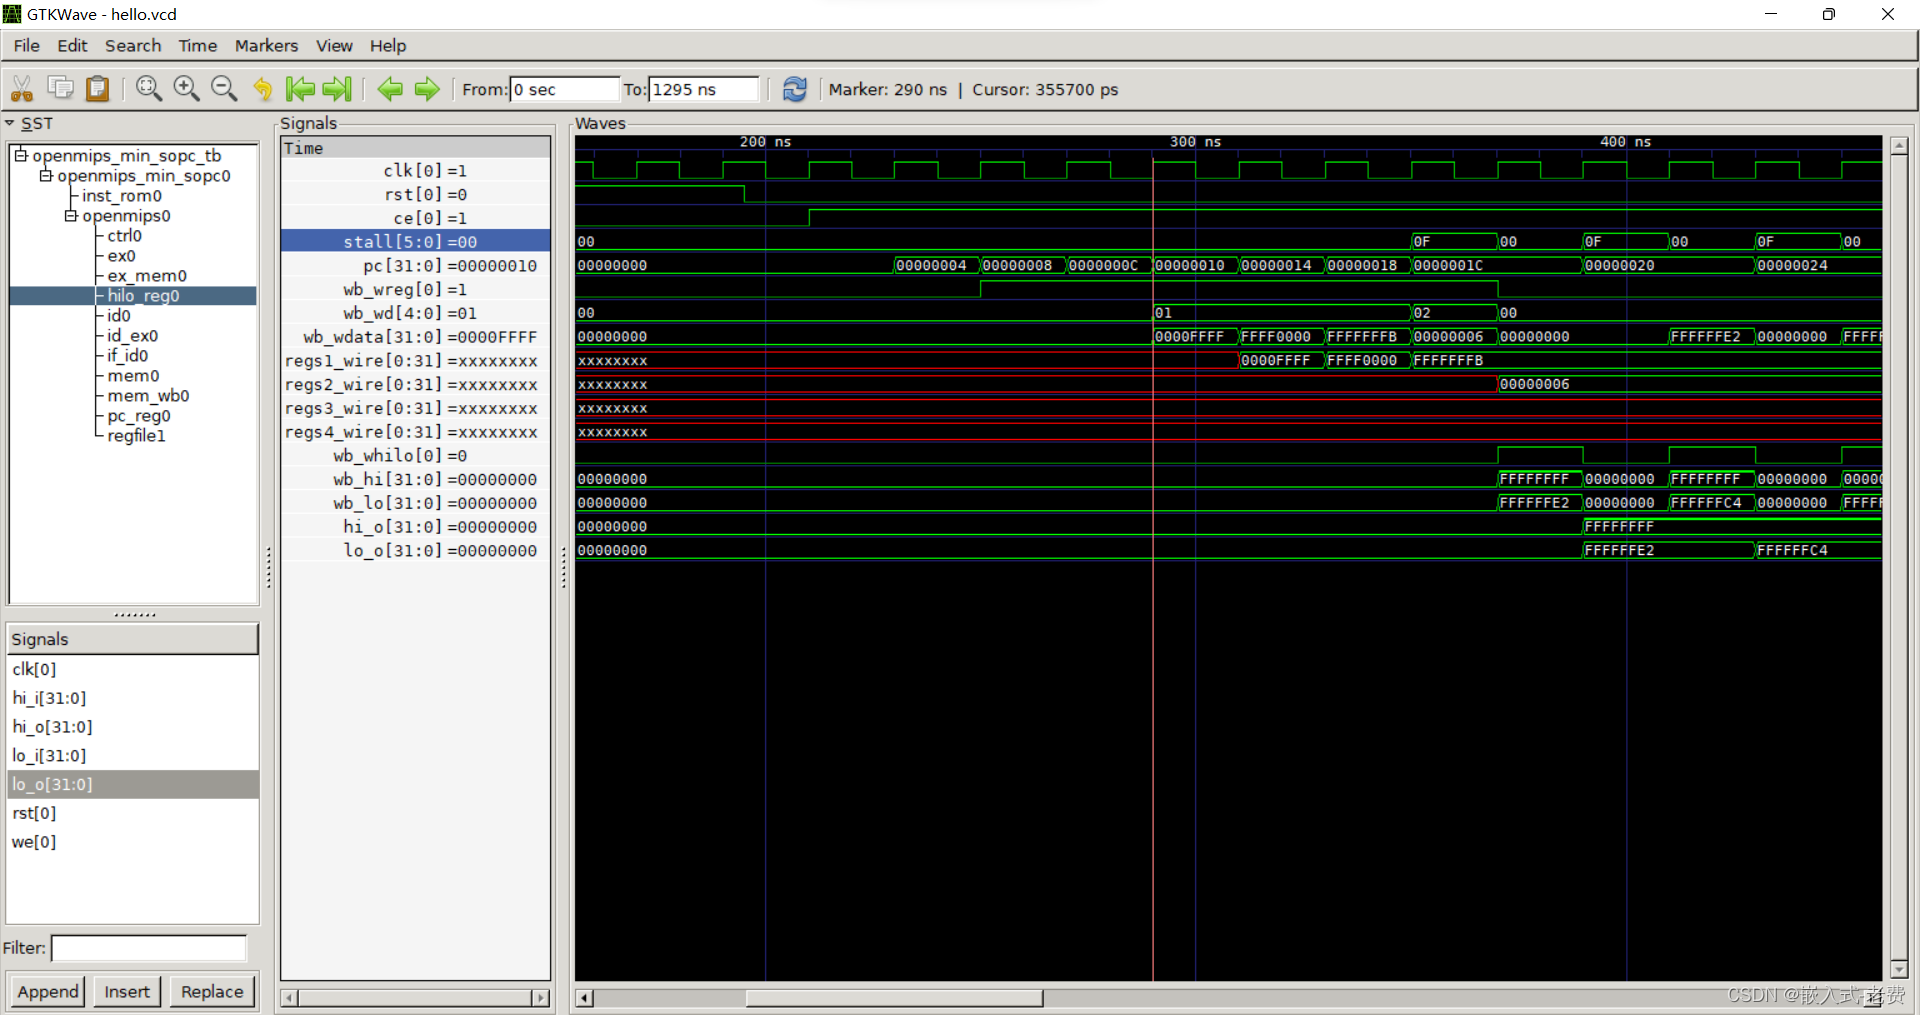Find next edge with right green arrow
Viewport: 1920px width, 1015px height.
427,89
